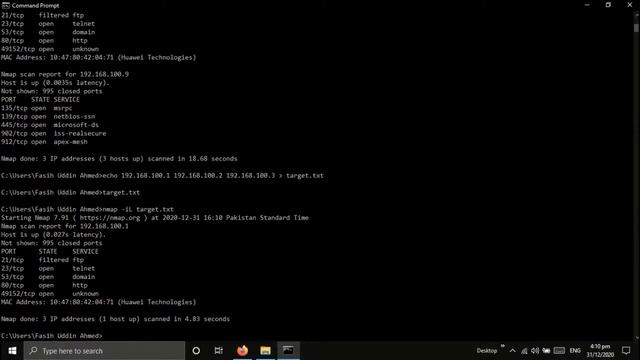The width and height of the screenshot is (640, 360).
Task: Click 'scanned in 4.83 seconds' line
Action: point(115,319)
